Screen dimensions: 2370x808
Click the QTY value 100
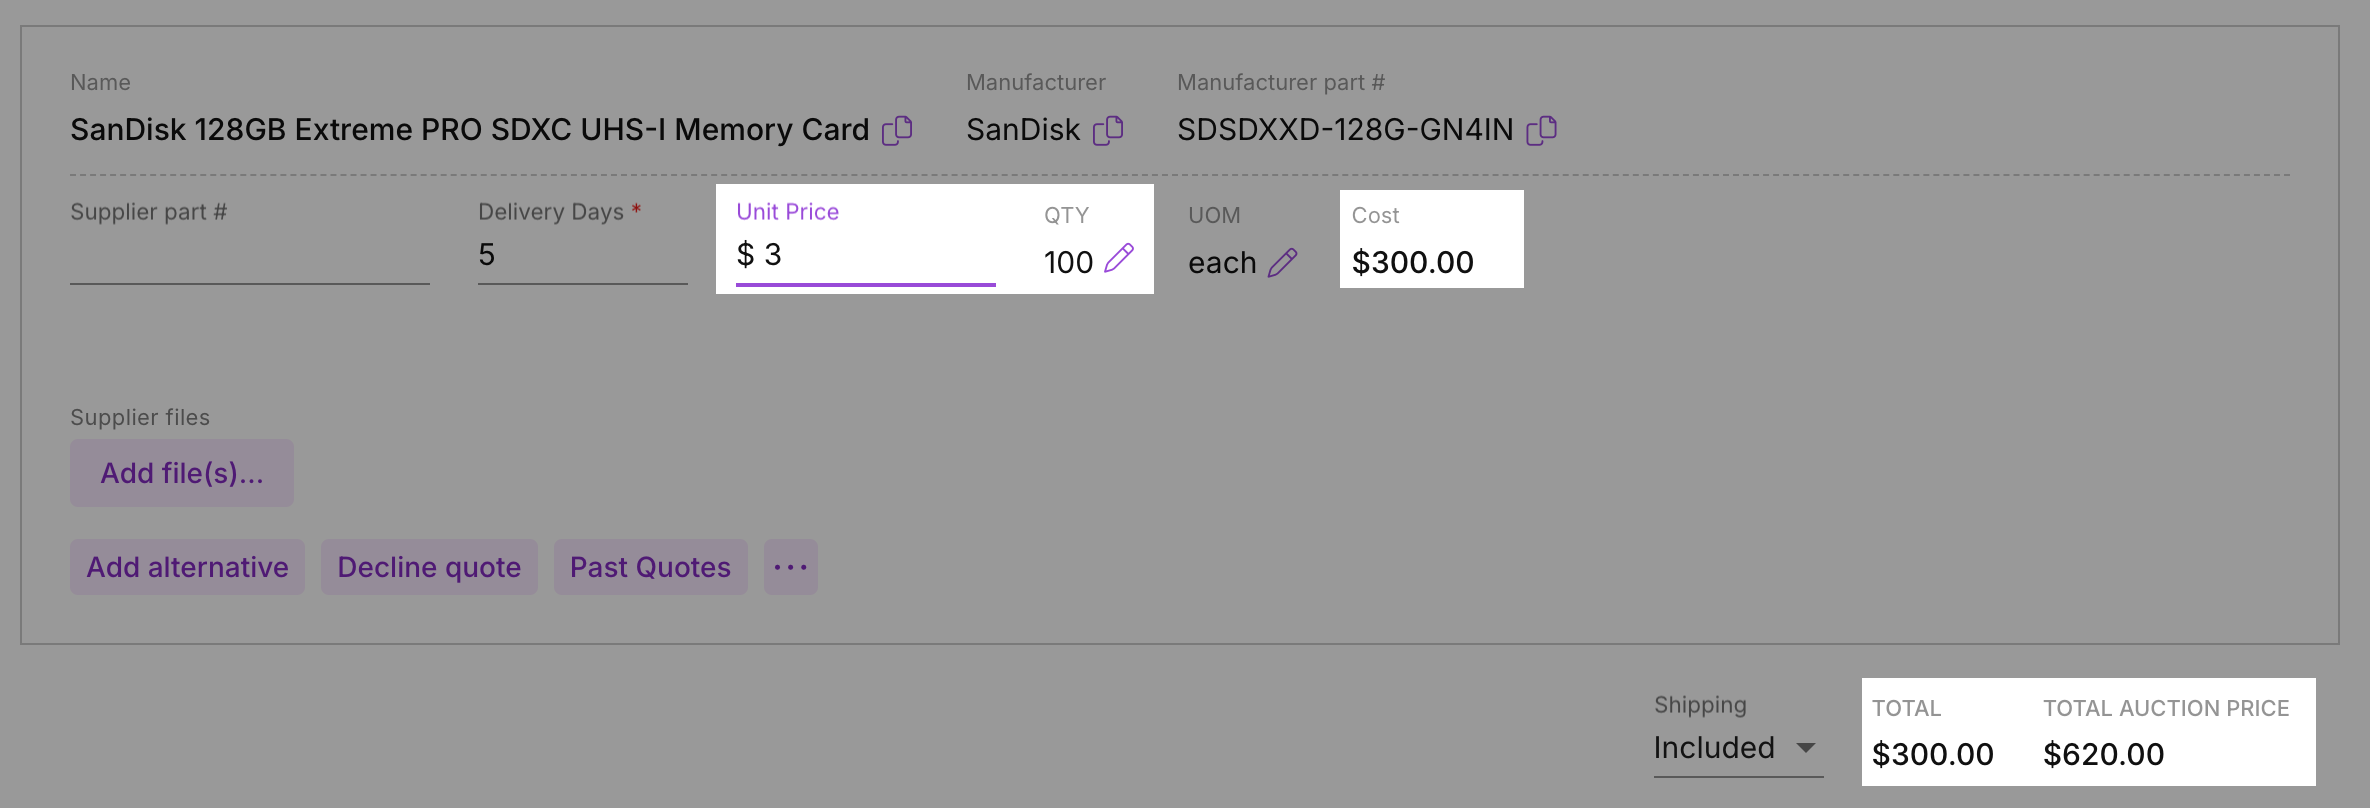[1068, 262]
